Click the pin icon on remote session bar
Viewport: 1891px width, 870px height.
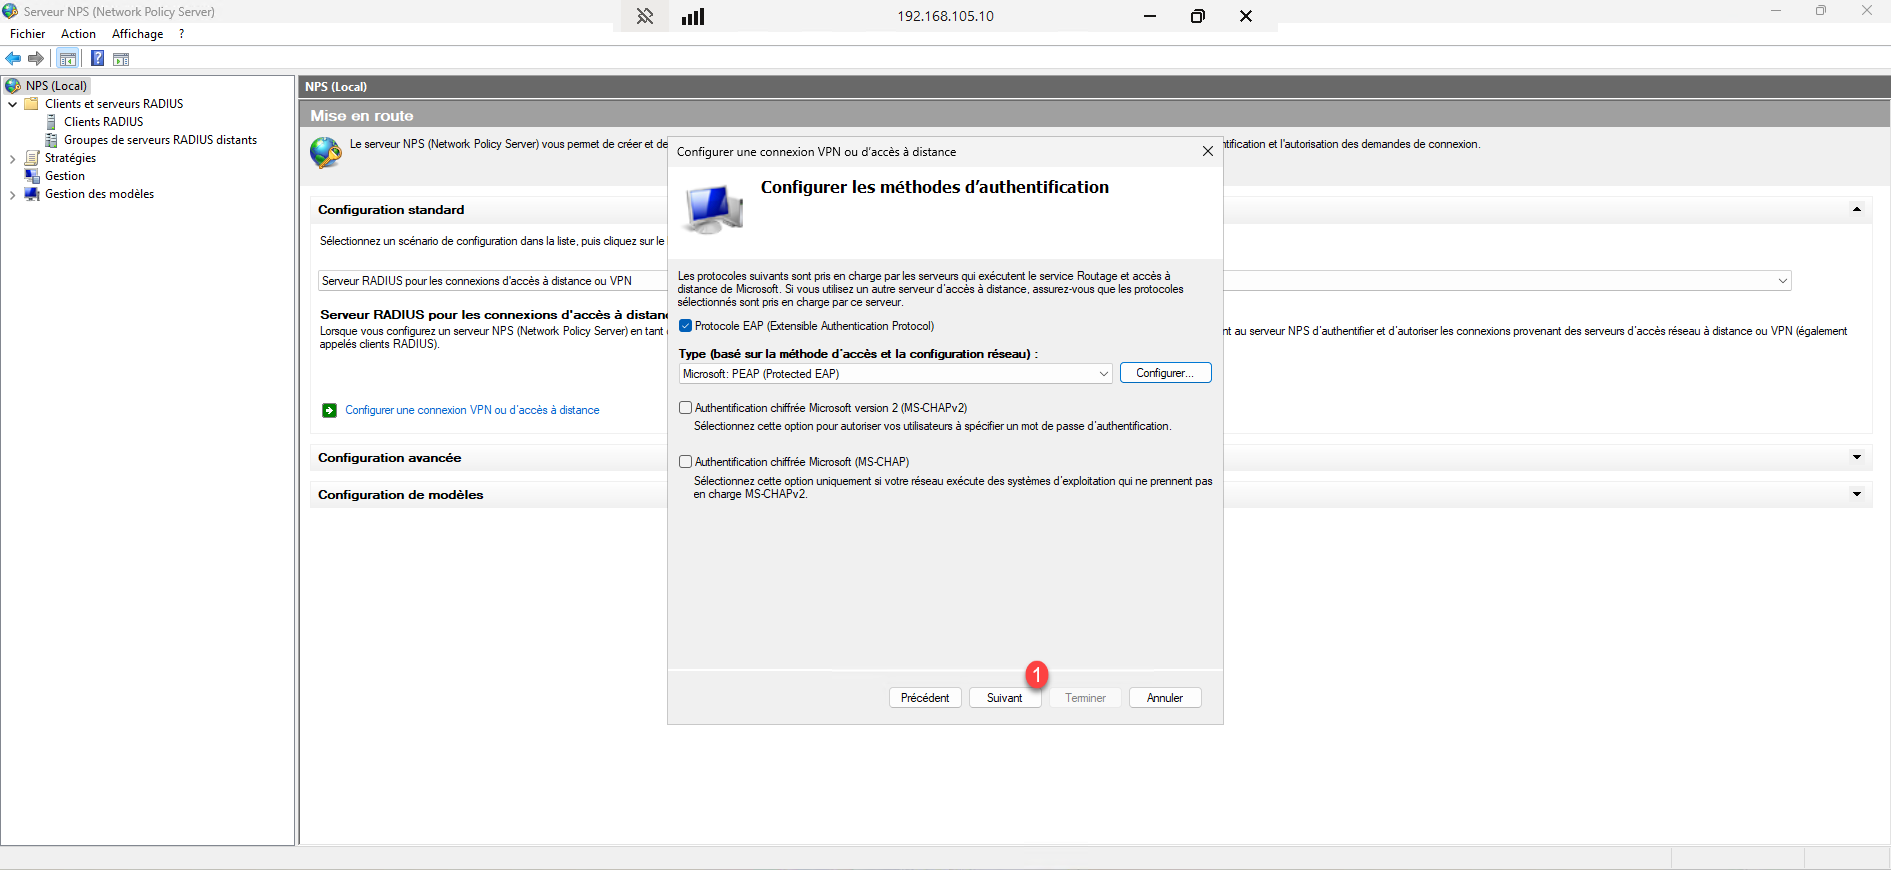pos(645,16)
